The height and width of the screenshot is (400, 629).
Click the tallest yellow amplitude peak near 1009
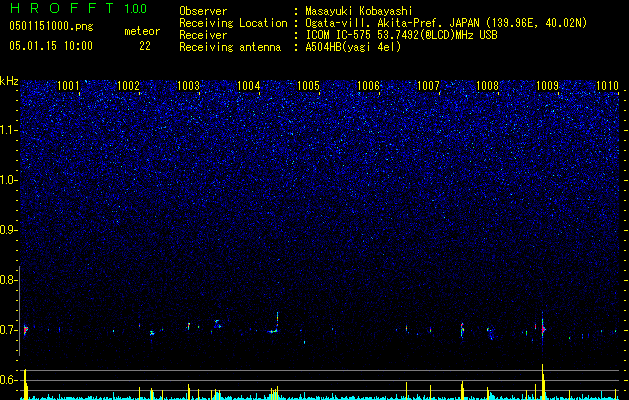click(x=543, y=381)
